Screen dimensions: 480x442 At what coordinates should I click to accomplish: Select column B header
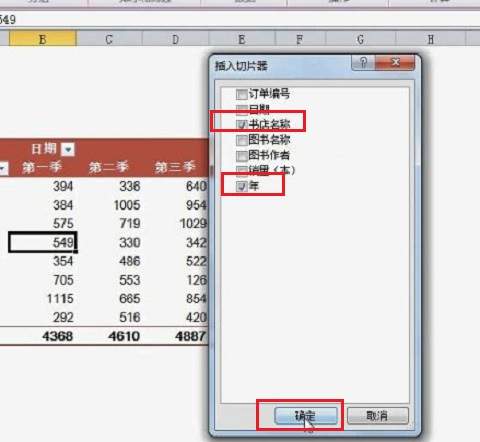point(43,39)
